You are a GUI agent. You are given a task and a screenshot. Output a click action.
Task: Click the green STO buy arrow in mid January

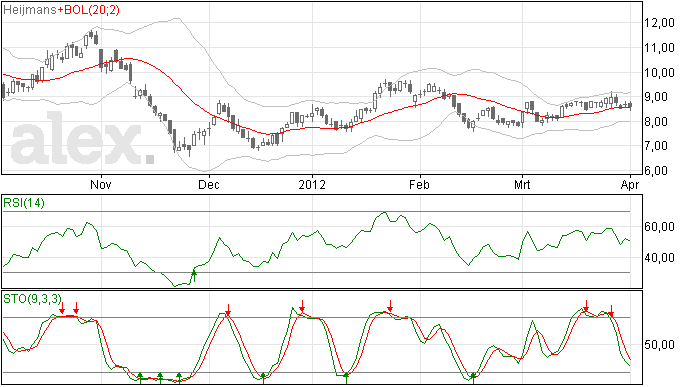point(346,378)
